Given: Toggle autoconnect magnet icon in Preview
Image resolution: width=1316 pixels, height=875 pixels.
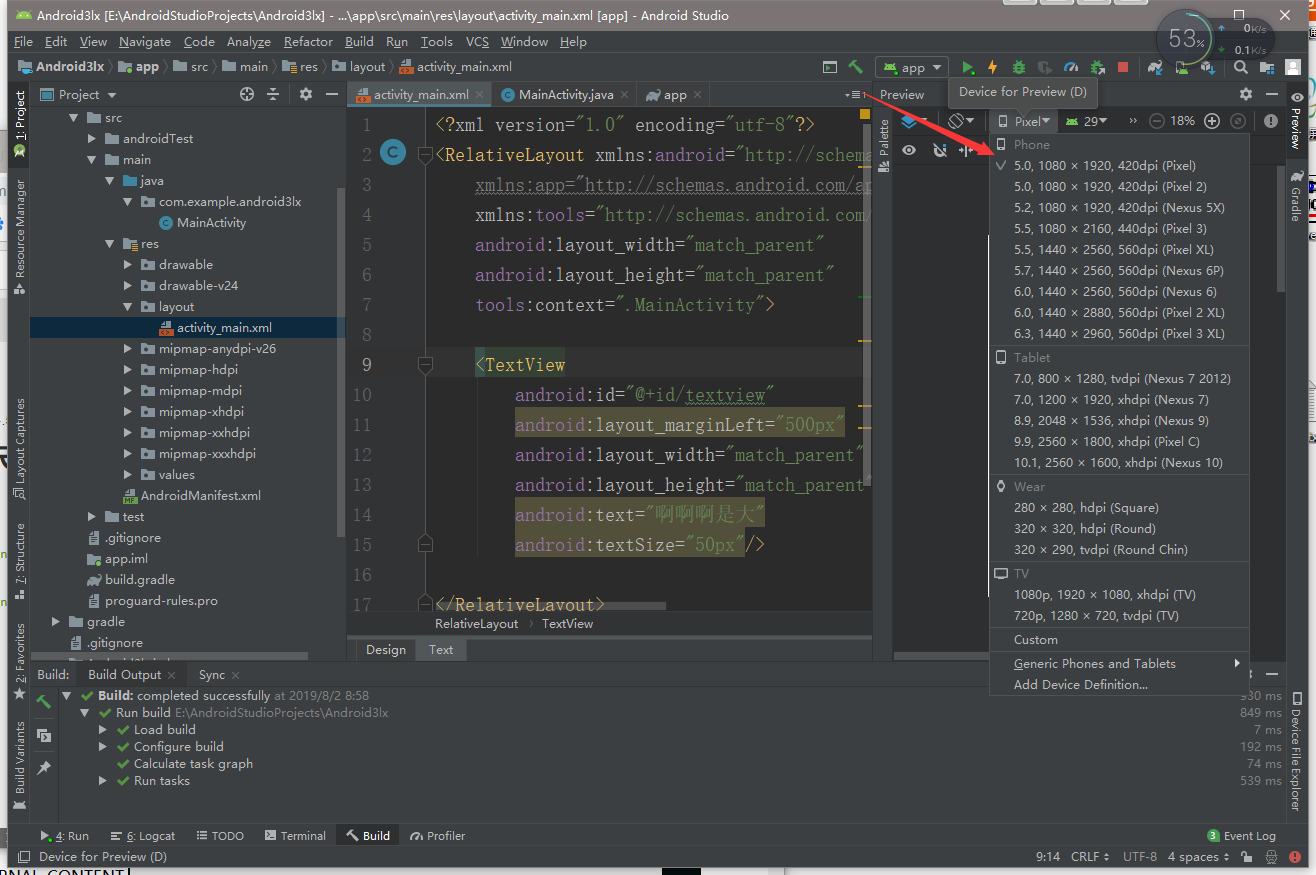Looking at the screenshot, I should (939, 150).
